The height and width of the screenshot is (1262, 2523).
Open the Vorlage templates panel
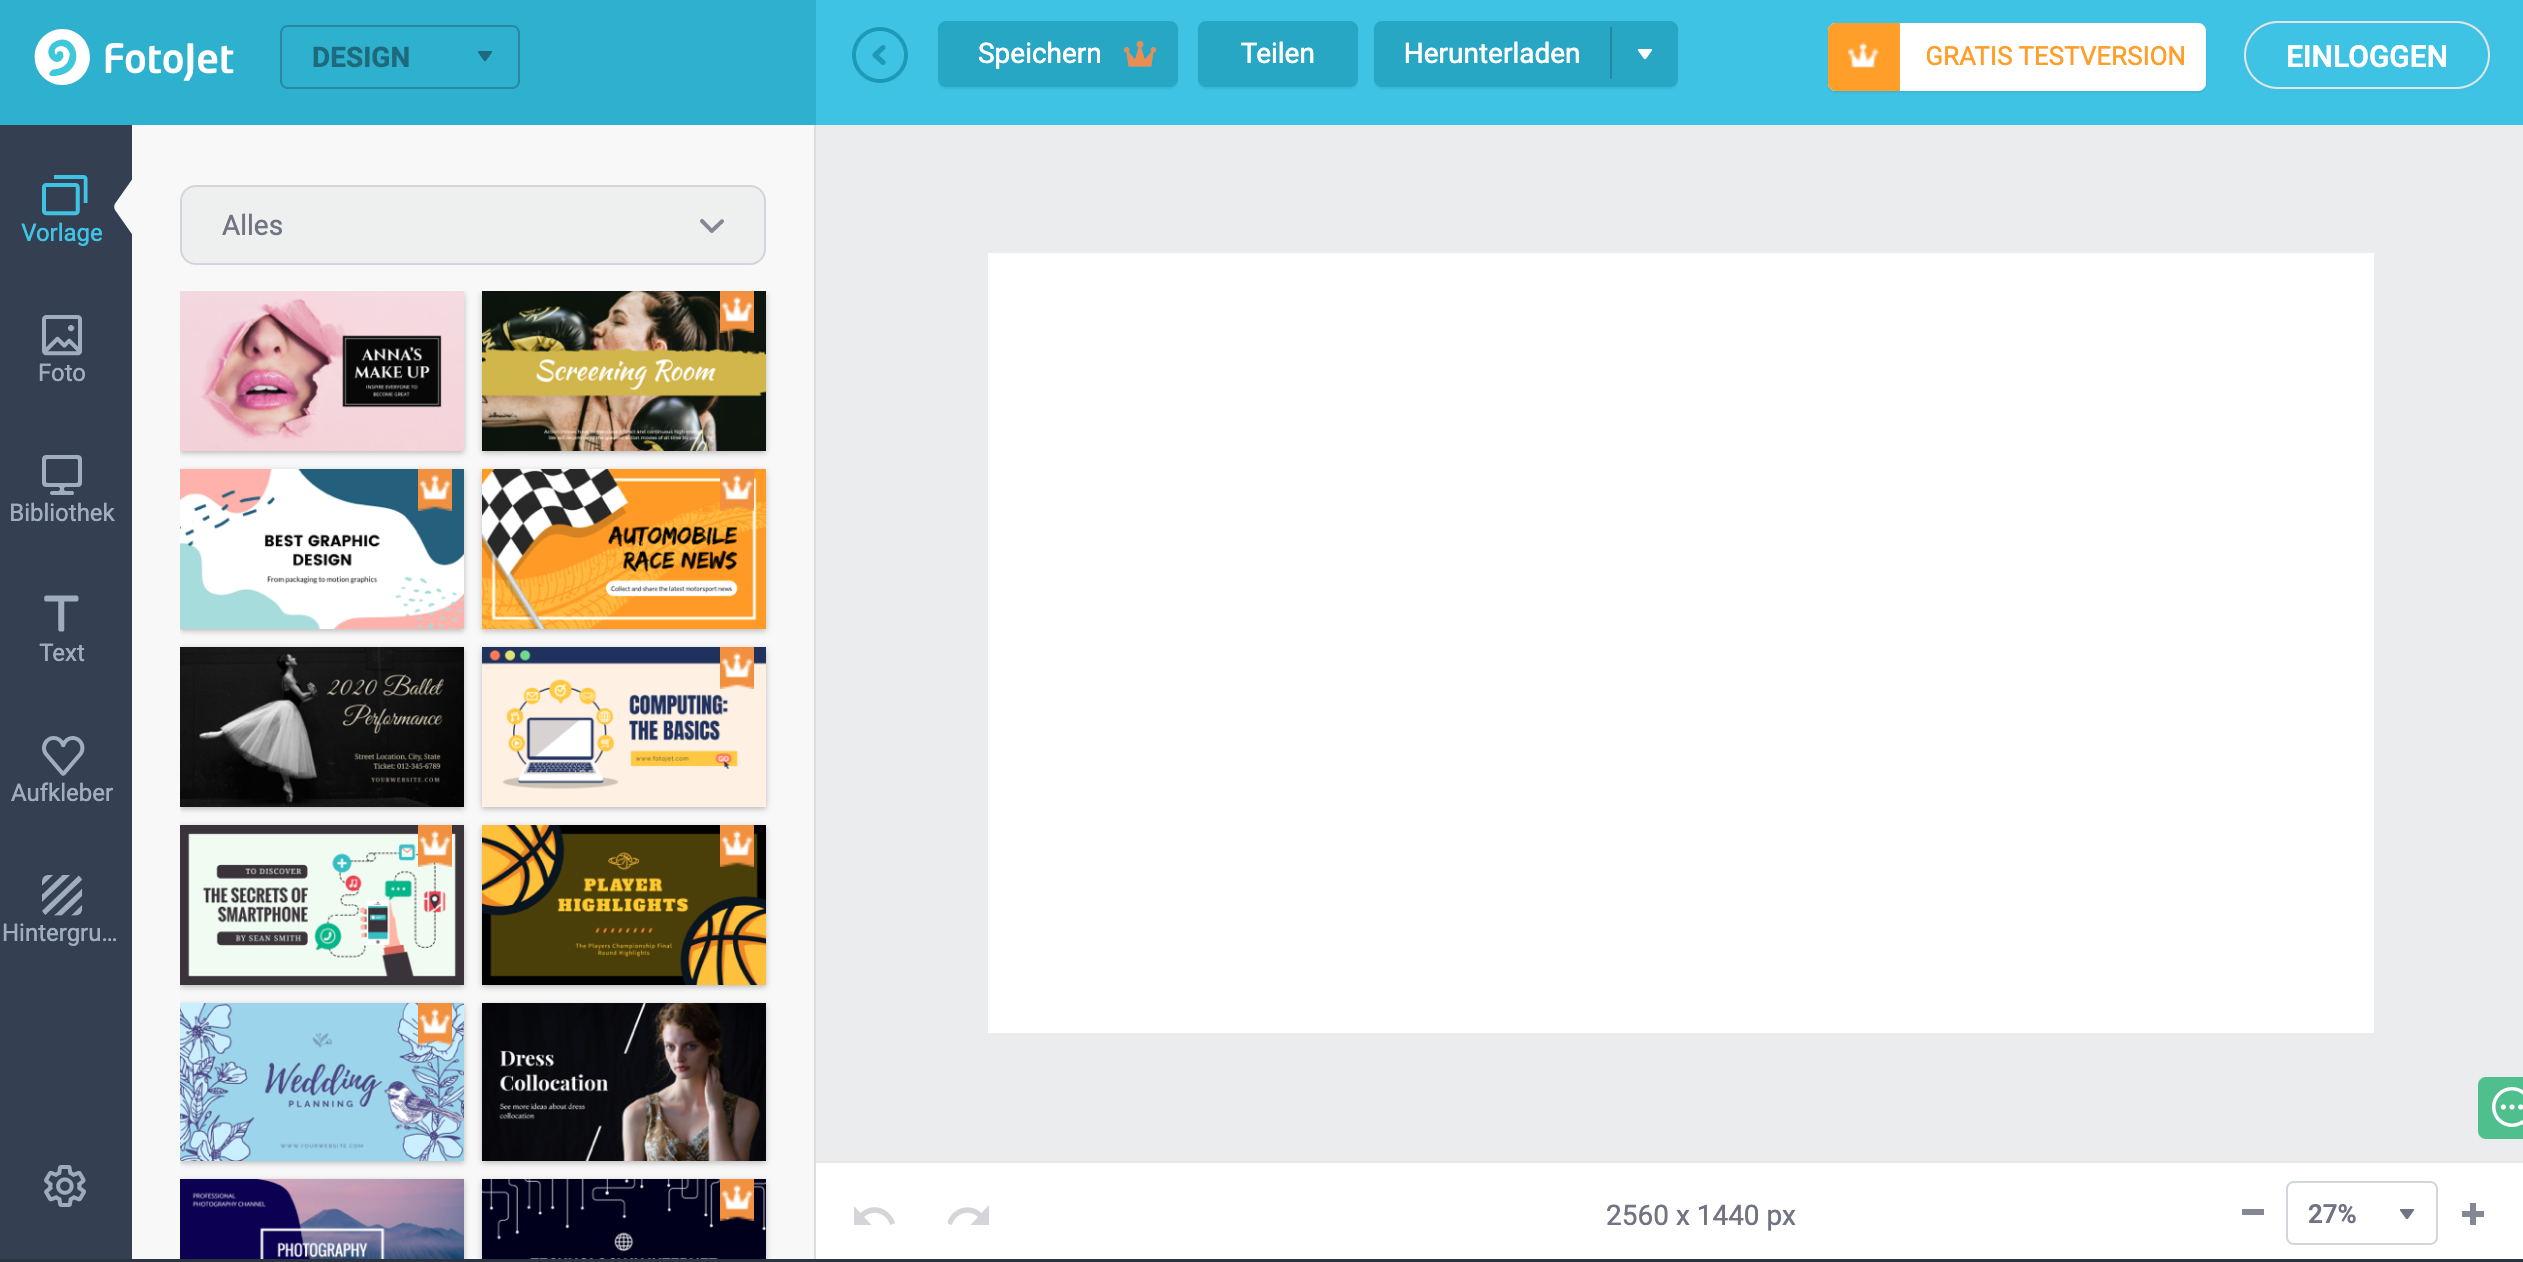pos(62,210)
